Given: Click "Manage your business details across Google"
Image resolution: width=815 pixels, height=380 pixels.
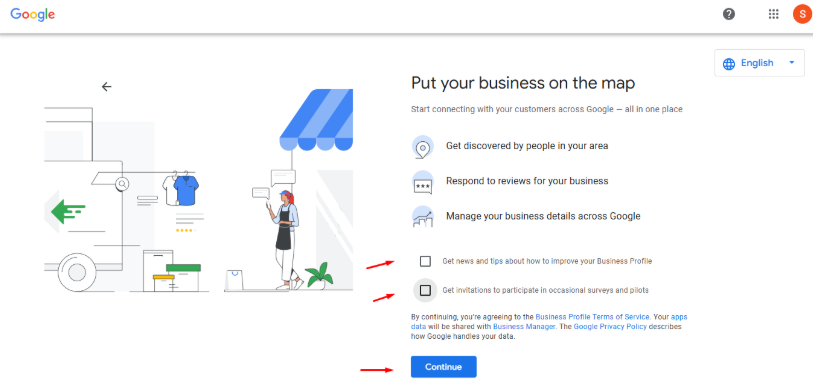Looking at the screenshot, I should pos(543,216).
